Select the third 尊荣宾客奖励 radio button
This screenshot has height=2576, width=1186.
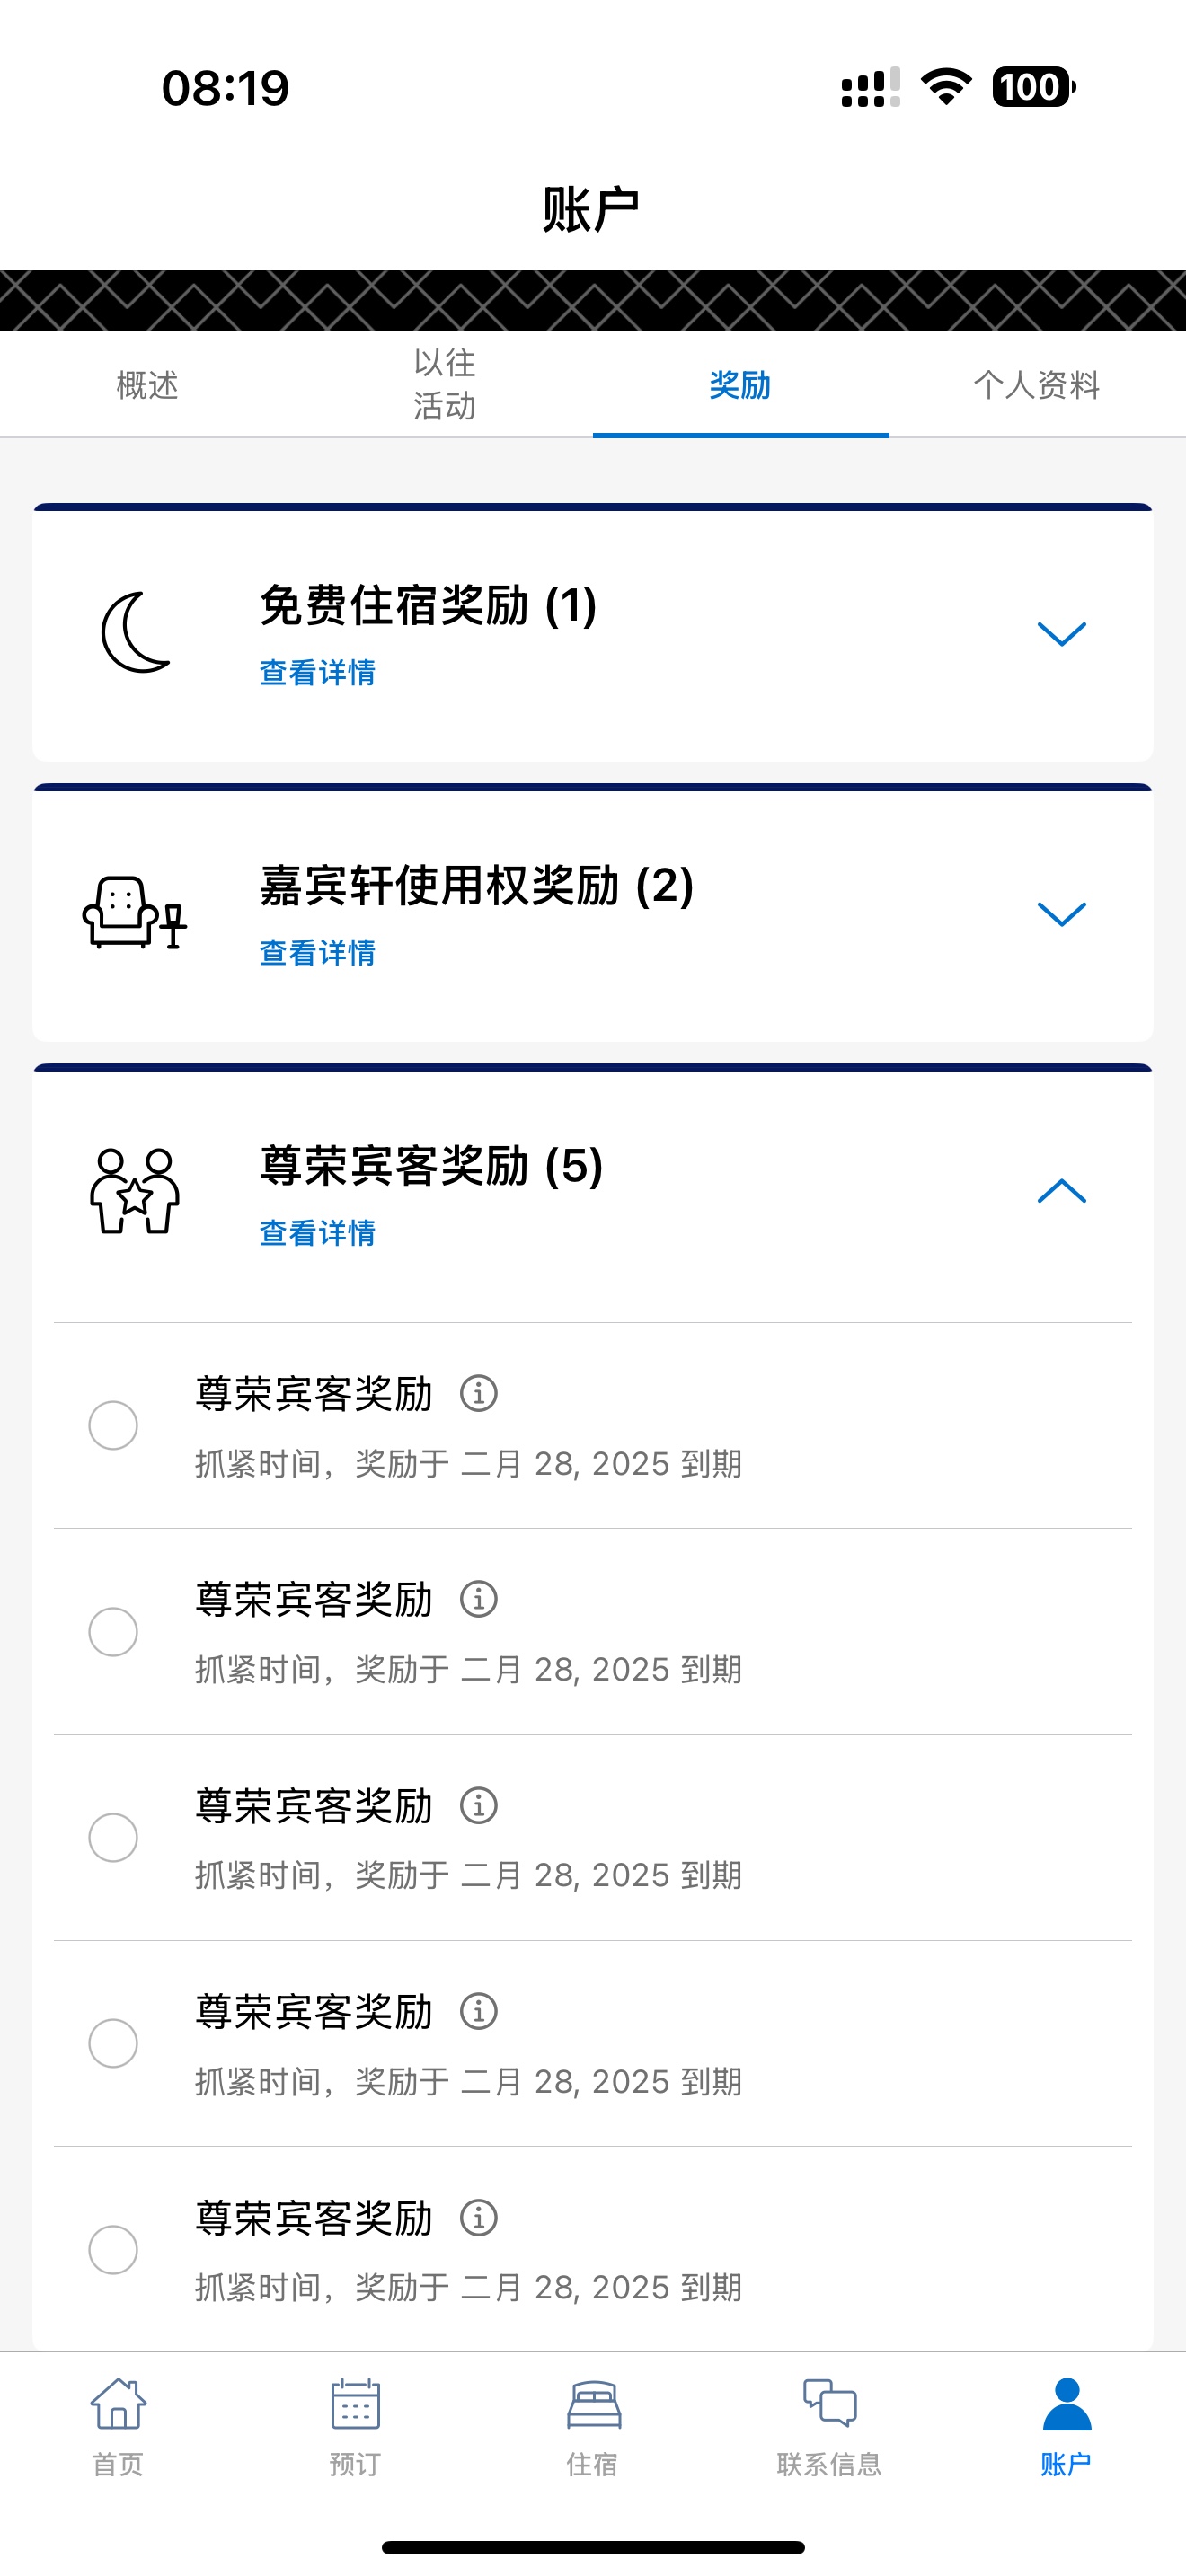point(113,1837)
